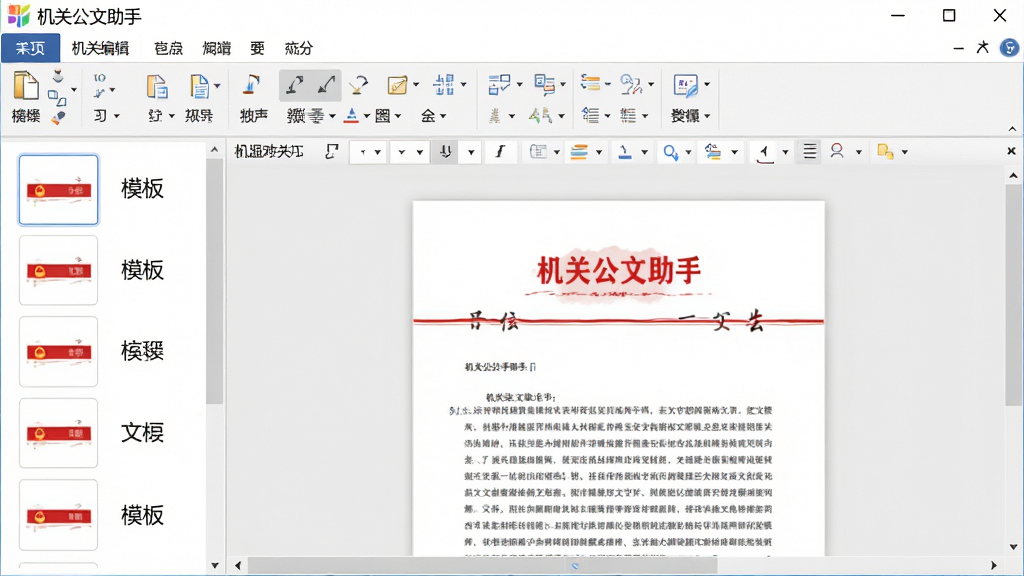Click the person outline icon in secondary toolbar

[837, 151]
